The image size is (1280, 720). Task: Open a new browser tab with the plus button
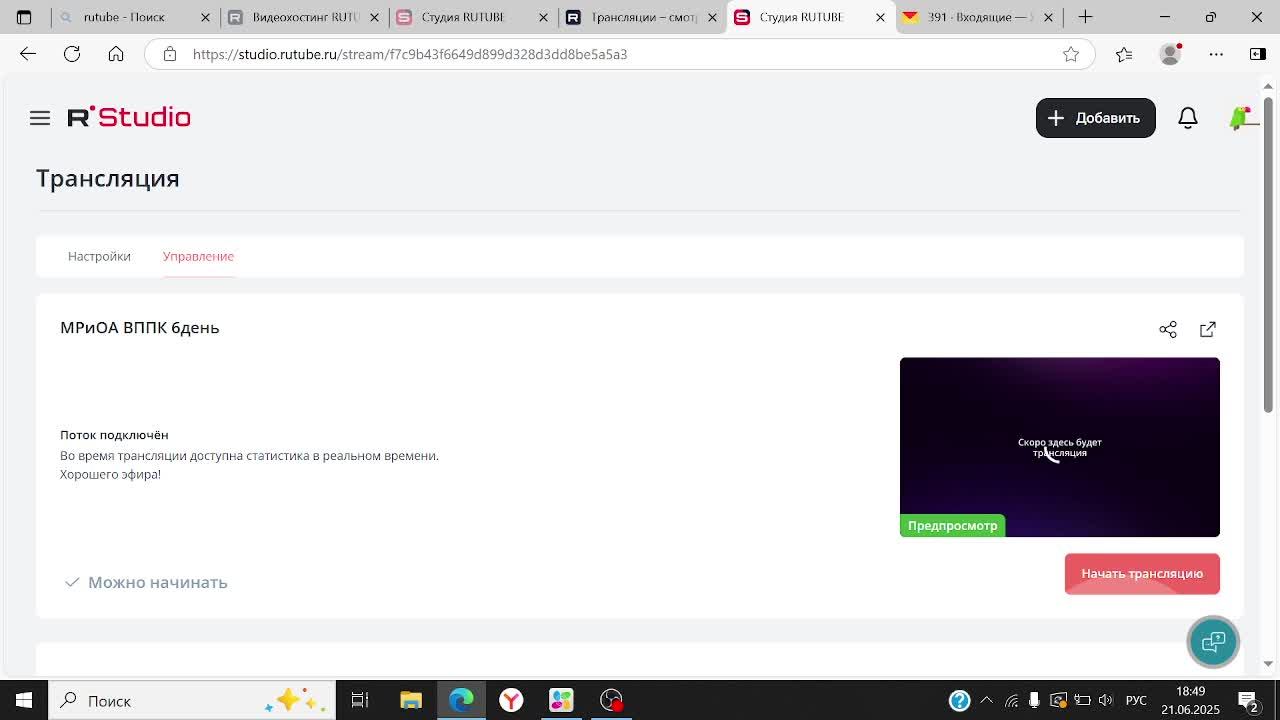tap(1085, 17)
